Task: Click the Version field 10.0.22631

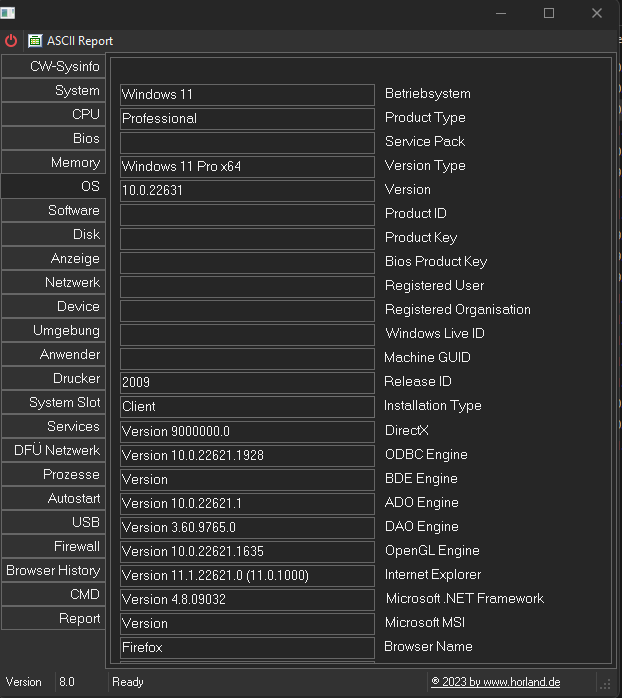Action: pyautogui.click(x=247, y=191)
